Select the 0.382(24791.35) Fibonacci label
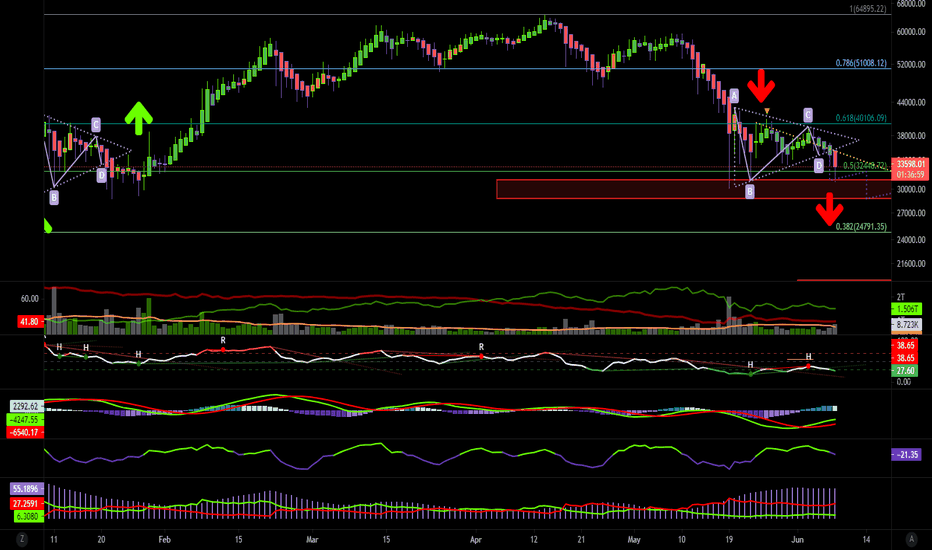The height and width of the screenshot is (550, 932). [861, 227]
